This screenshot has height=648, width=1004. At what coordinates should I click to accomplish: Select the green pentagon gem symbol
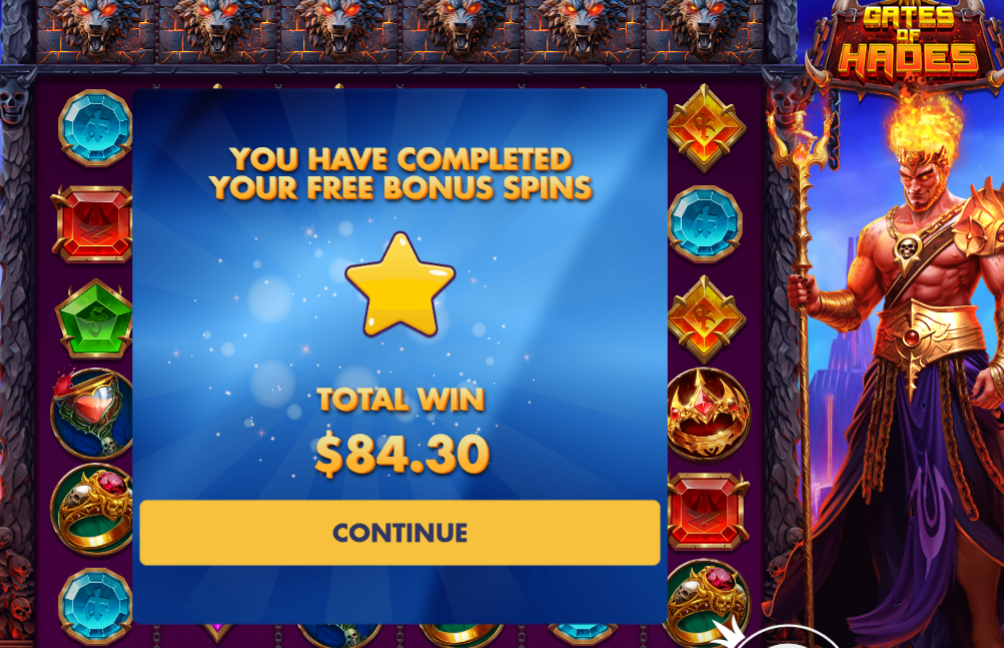point(93,319)
